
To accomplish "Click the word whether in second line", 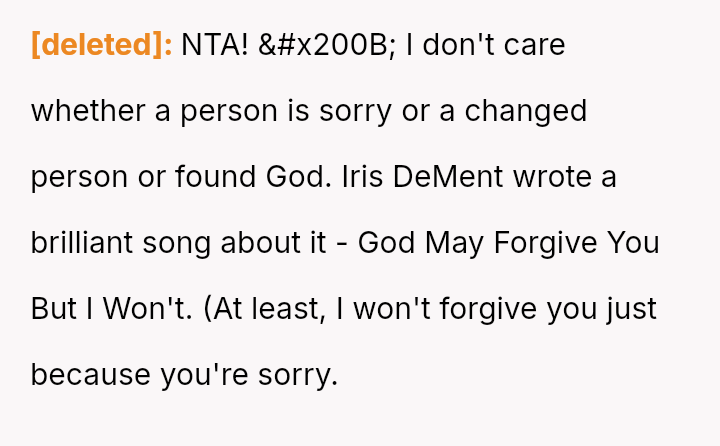I will click(x=88, y=111).
